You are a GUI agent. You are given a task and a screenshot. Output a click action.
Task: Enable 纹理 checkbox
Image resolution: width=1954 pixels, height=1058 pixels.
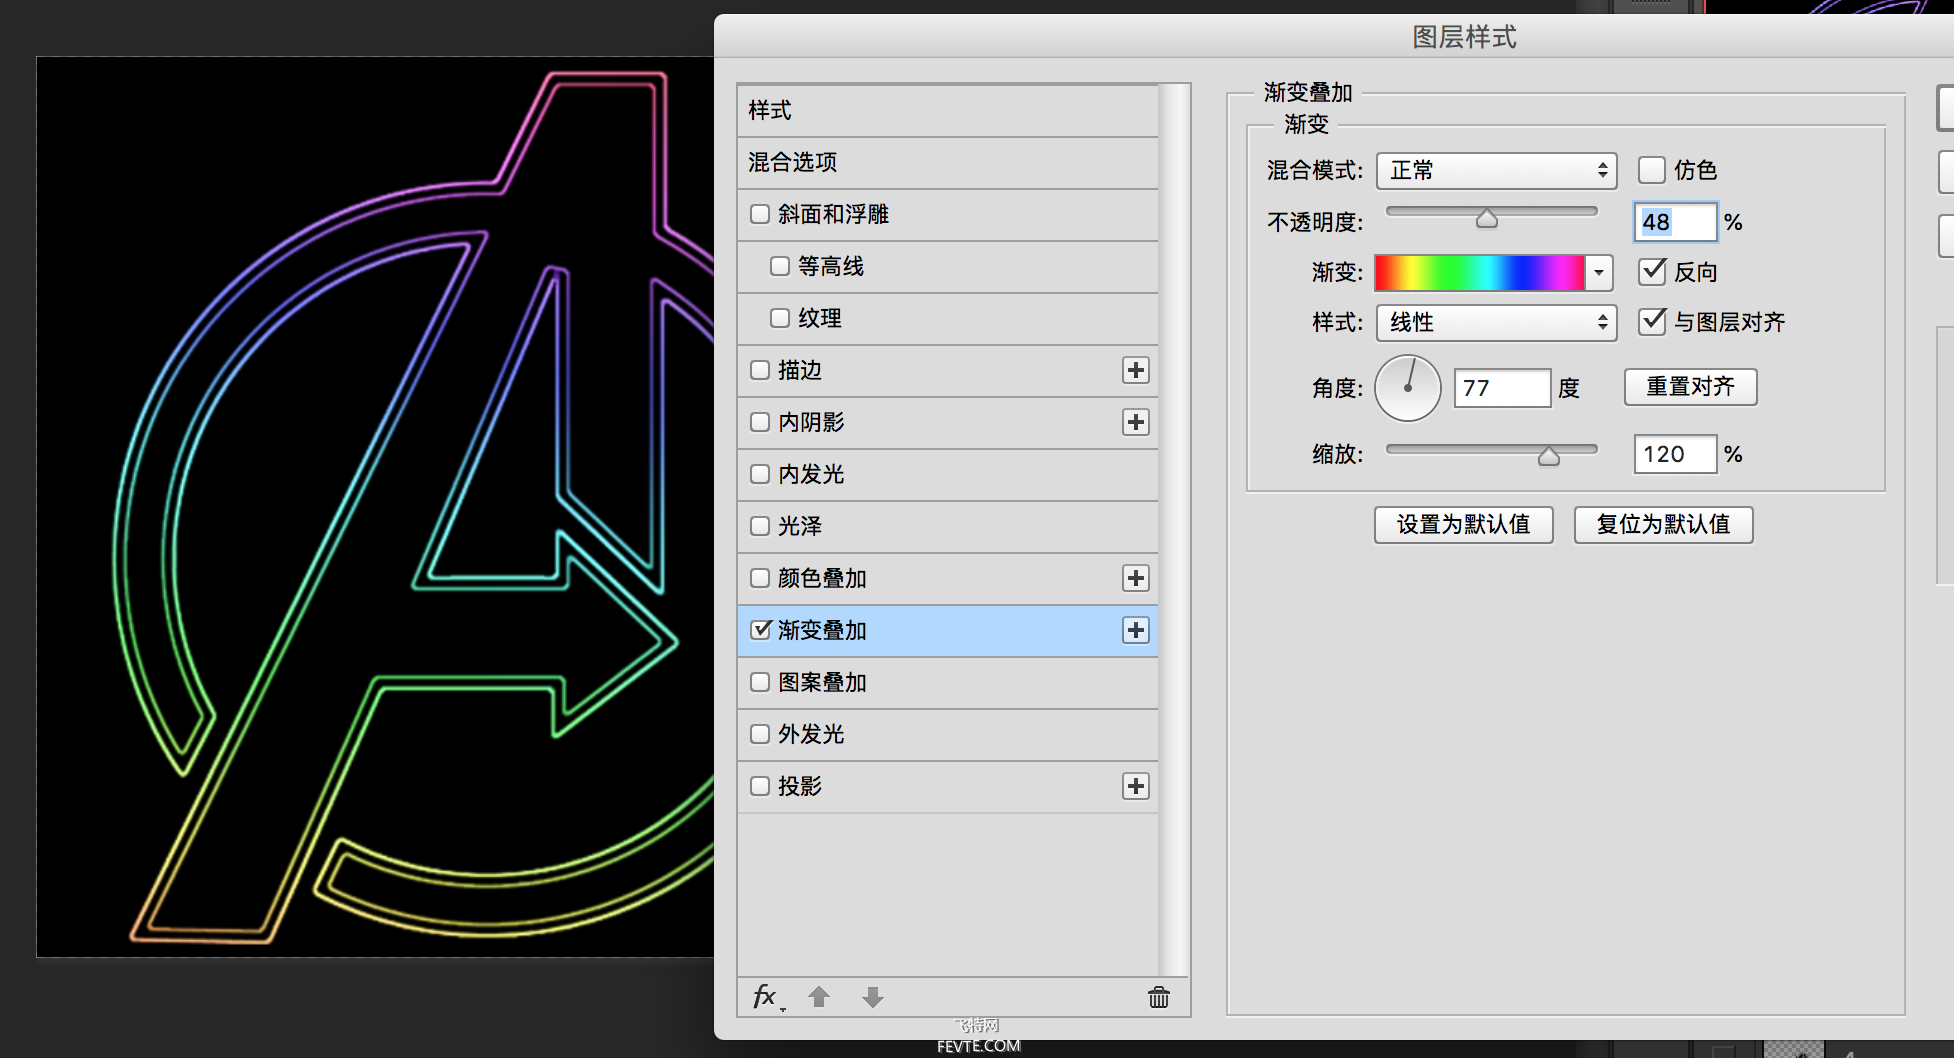pos(780,318)
